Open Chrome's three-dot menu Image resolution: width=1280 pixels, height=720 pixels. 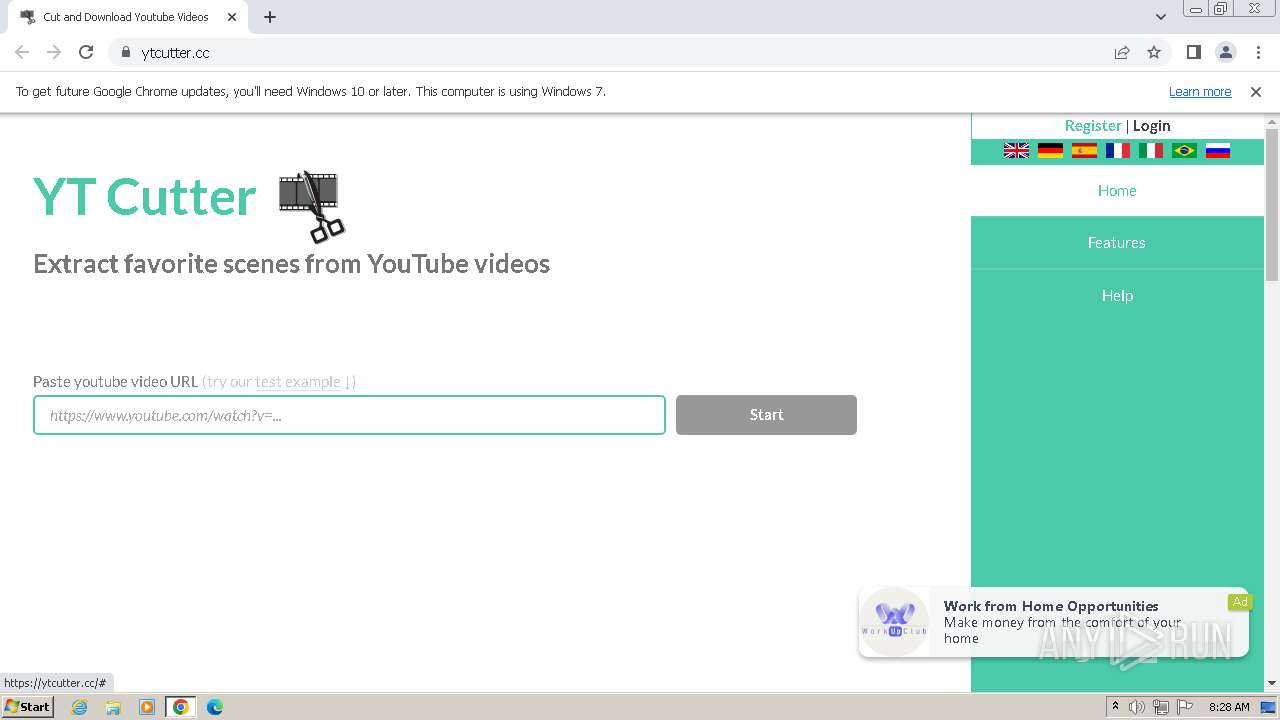[x=1258, y=52]
